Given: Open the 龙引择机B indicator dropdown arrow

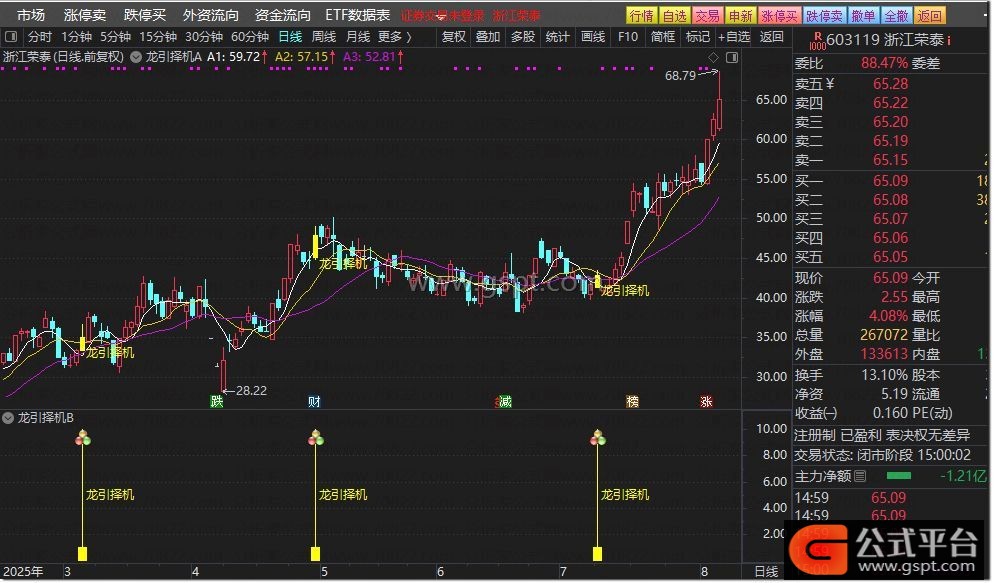Looking at the screenshot, I should coord(8,418).
